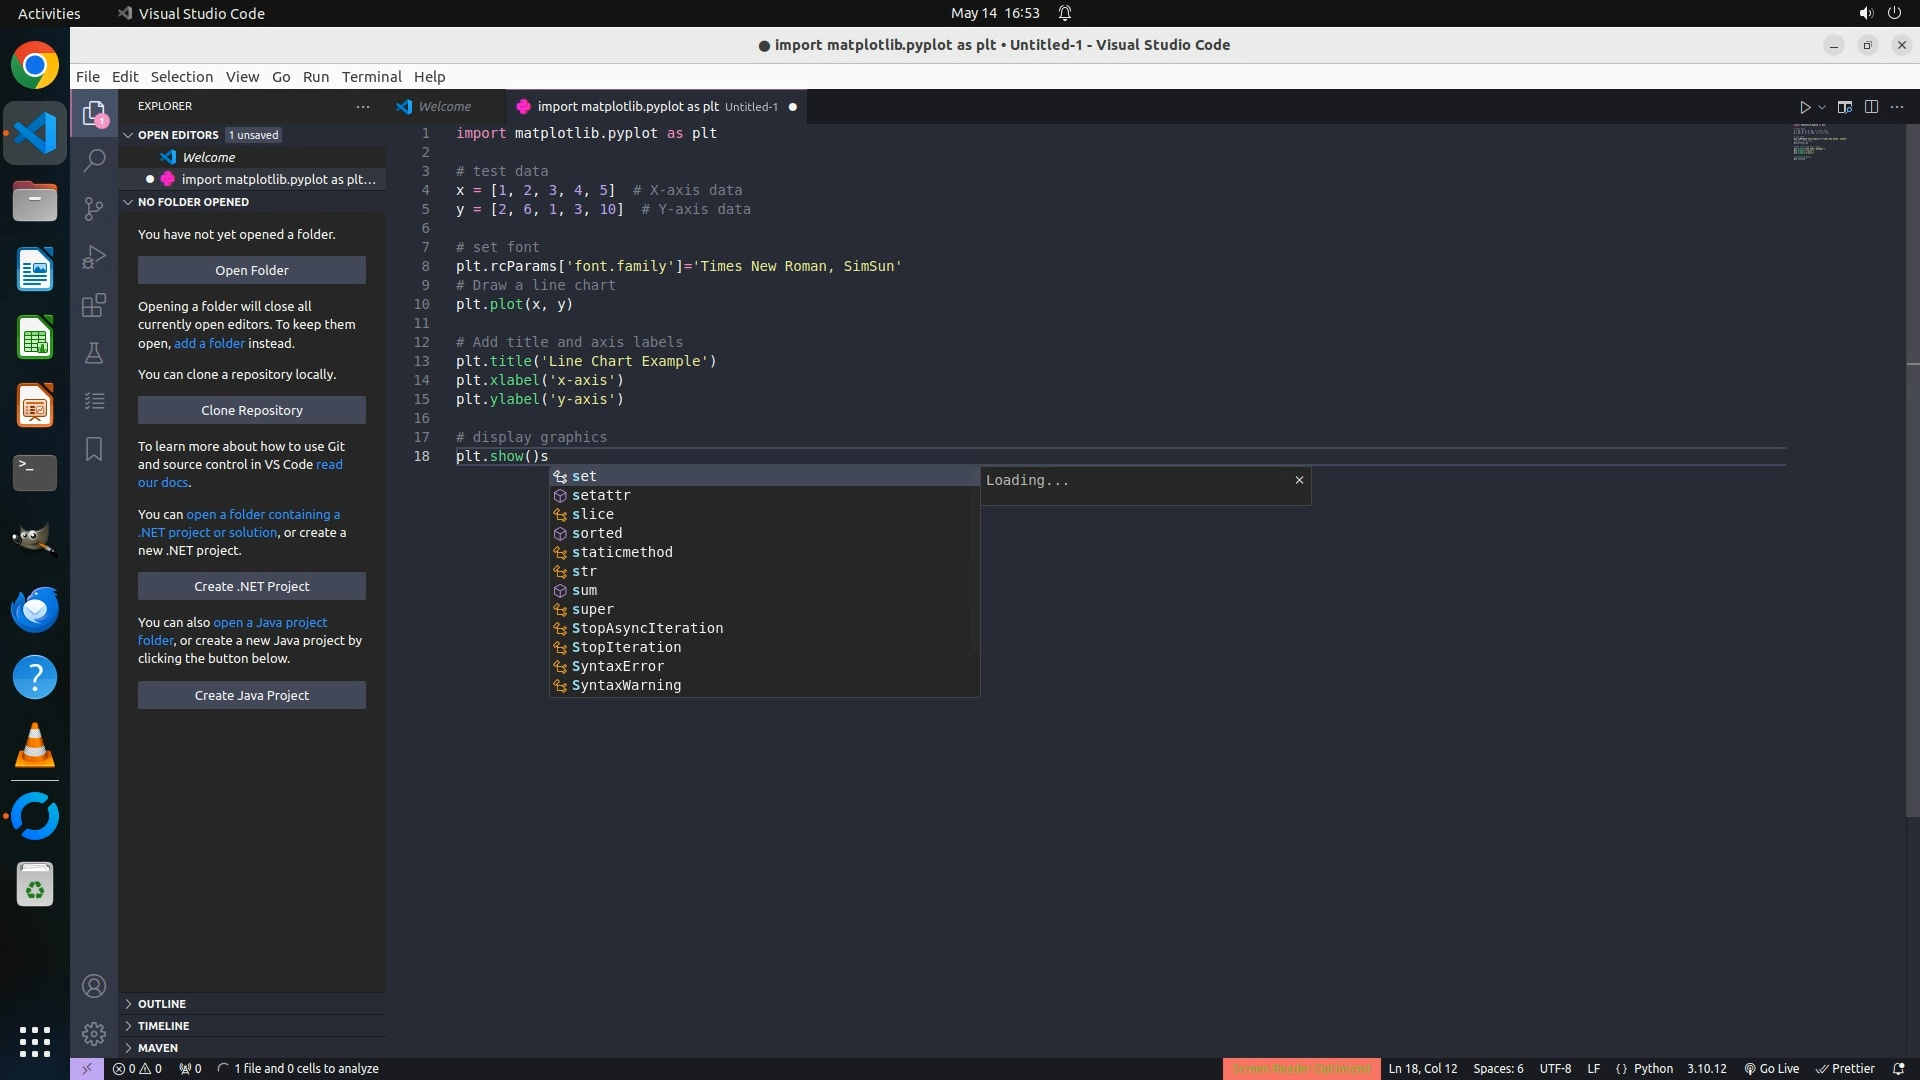Expand the OUTLINE section
Image resolution: width=1920 pixels, height=1080 pixels.
pos(162,1004)
